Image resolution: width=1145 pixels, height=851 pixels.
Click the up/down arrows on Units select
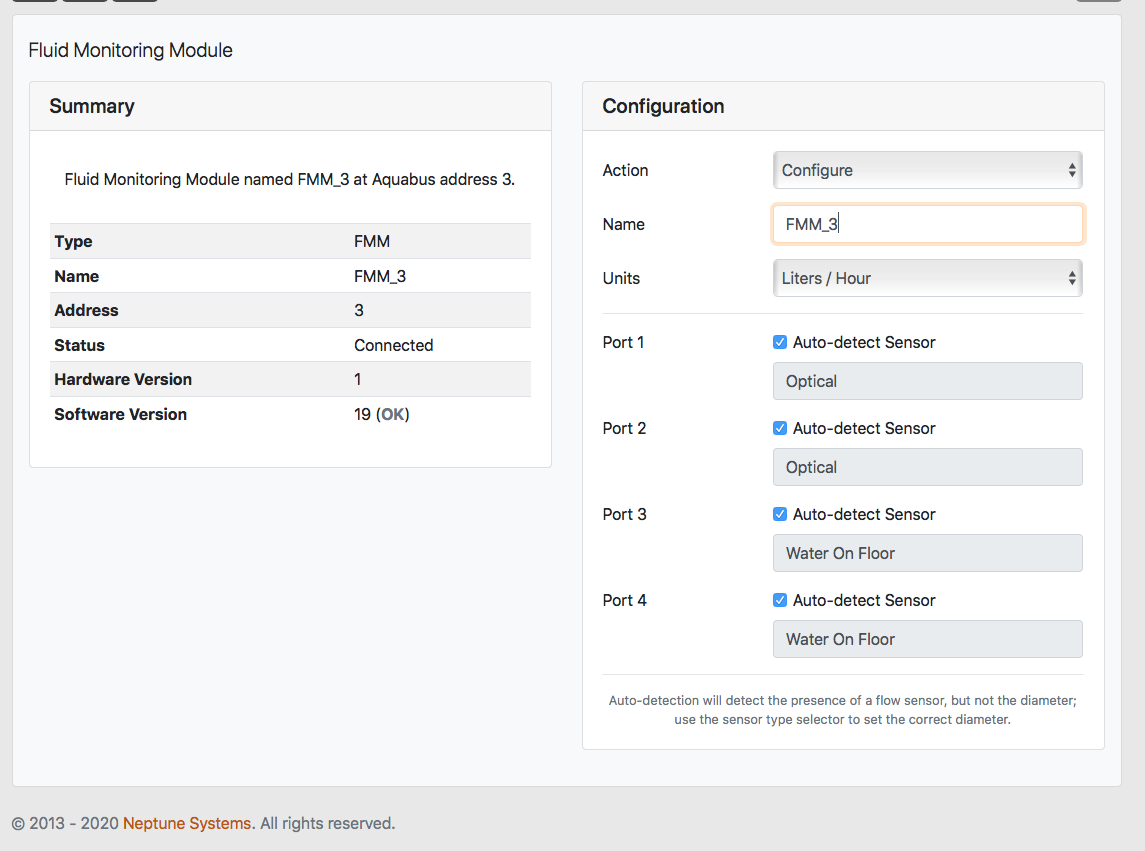(x=1072, y=278)
